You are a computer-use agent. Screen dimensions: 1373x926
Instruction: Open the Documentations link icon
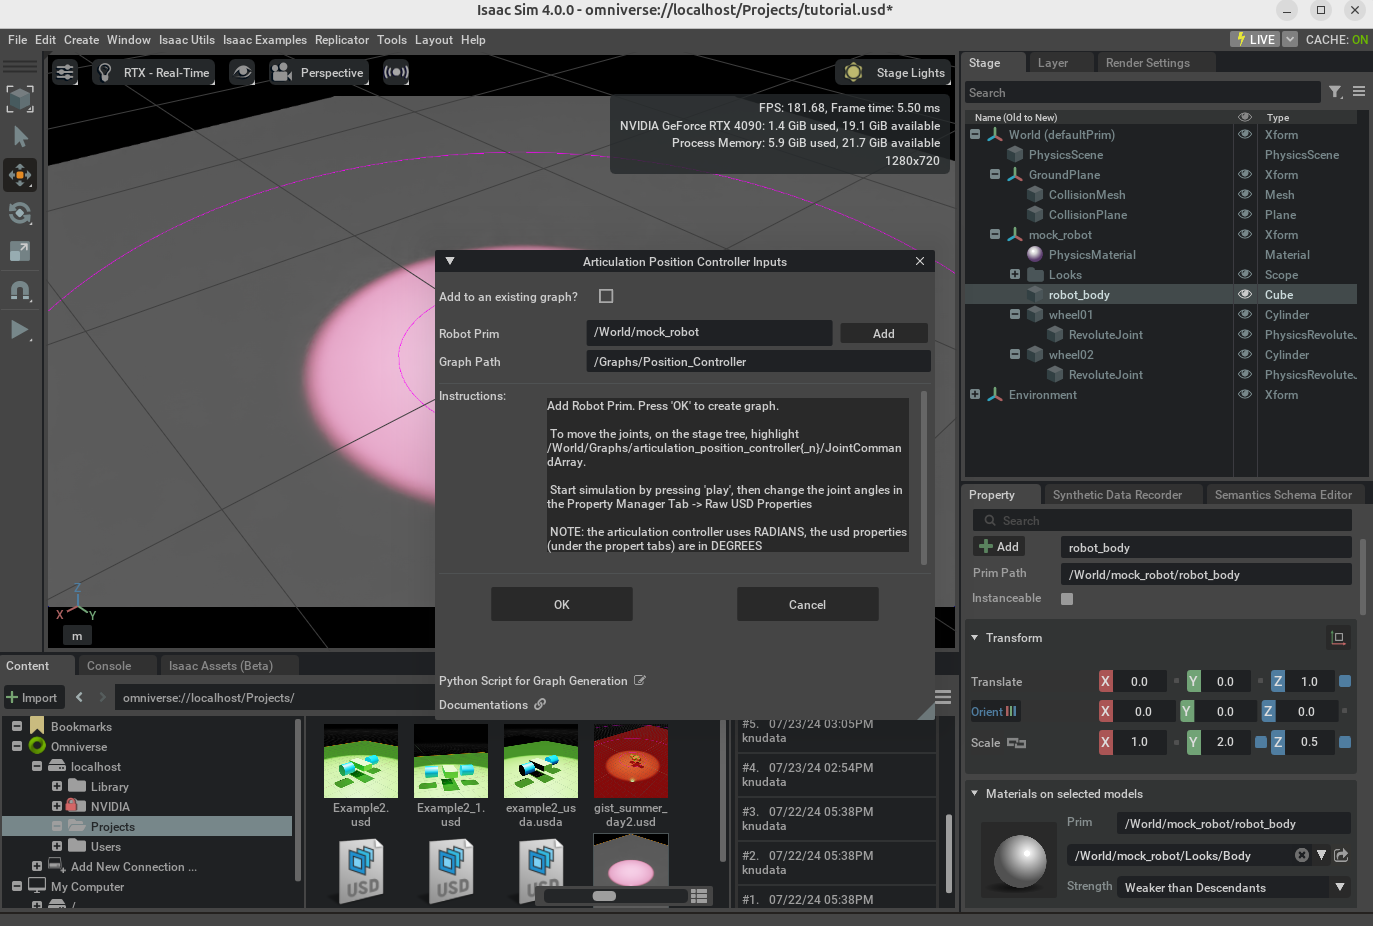point(540,704)
